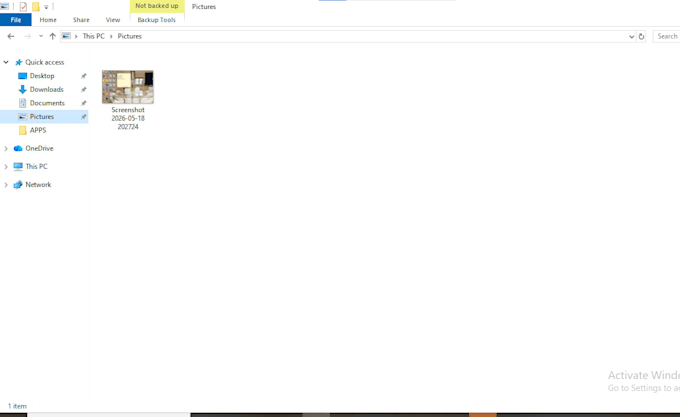Image resolution: width=680 pixels, height=417 pixels.
Task: Click the Pictures icon in address bar
Action: (x=66, y=36)
